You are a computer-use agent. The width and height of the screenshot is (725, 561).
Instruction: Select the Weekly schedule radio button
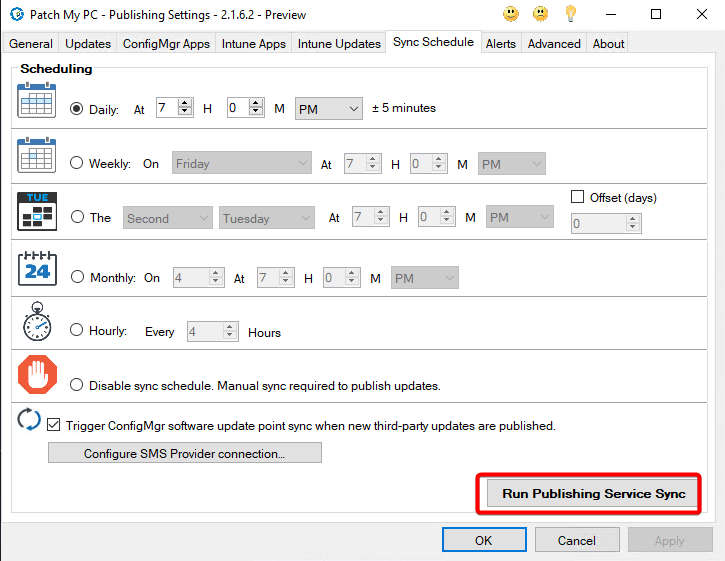pos(76,163)
